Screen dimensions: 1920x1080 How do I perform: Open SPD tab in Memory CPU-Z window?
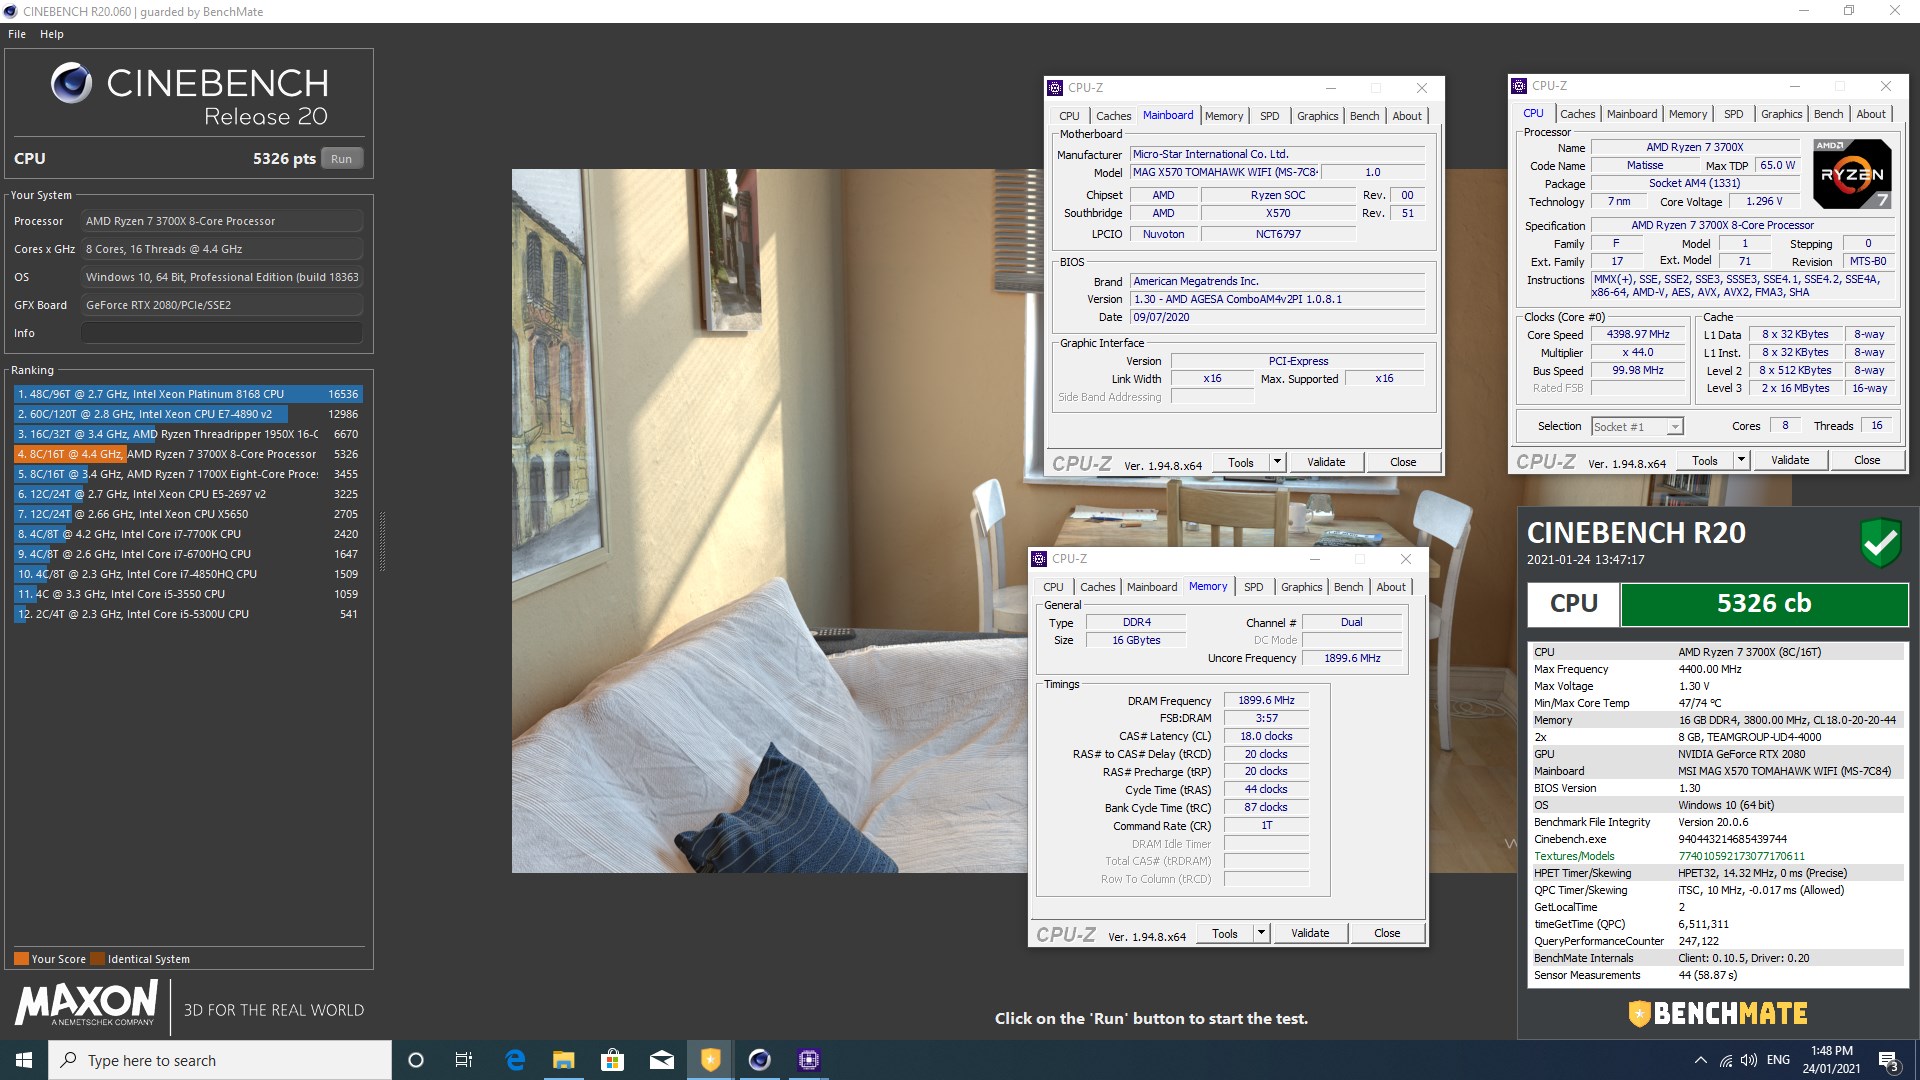(1253, 587)
